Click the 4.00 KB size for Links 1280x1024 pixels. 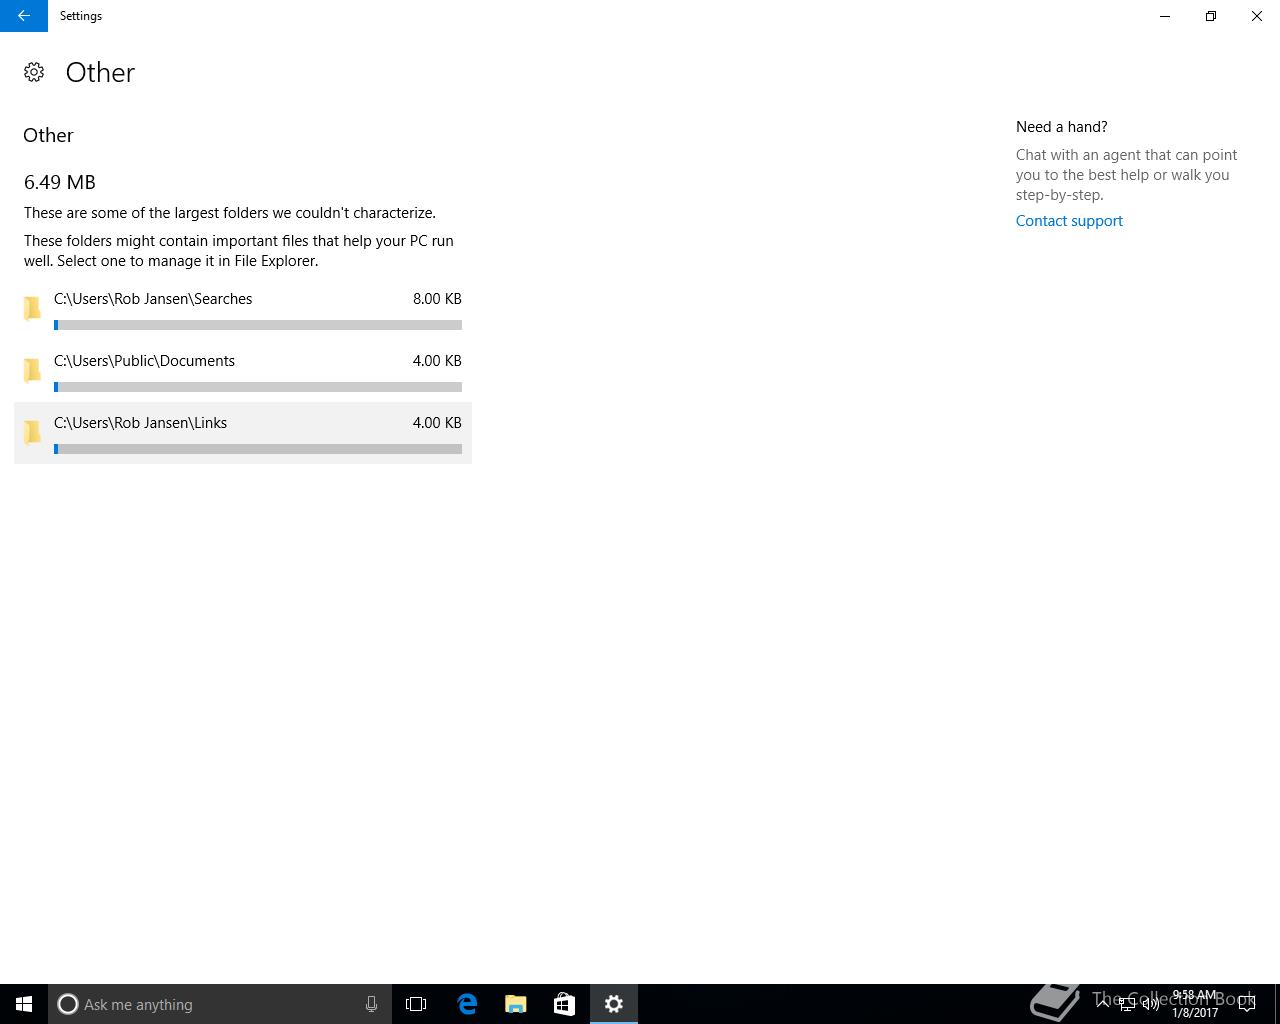437,423
